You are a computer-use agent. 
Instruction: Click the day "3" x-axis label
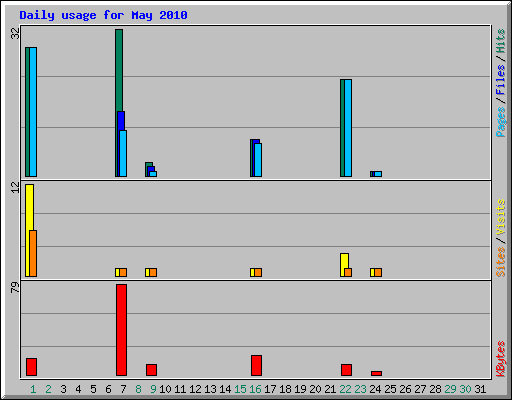point(63,389)
